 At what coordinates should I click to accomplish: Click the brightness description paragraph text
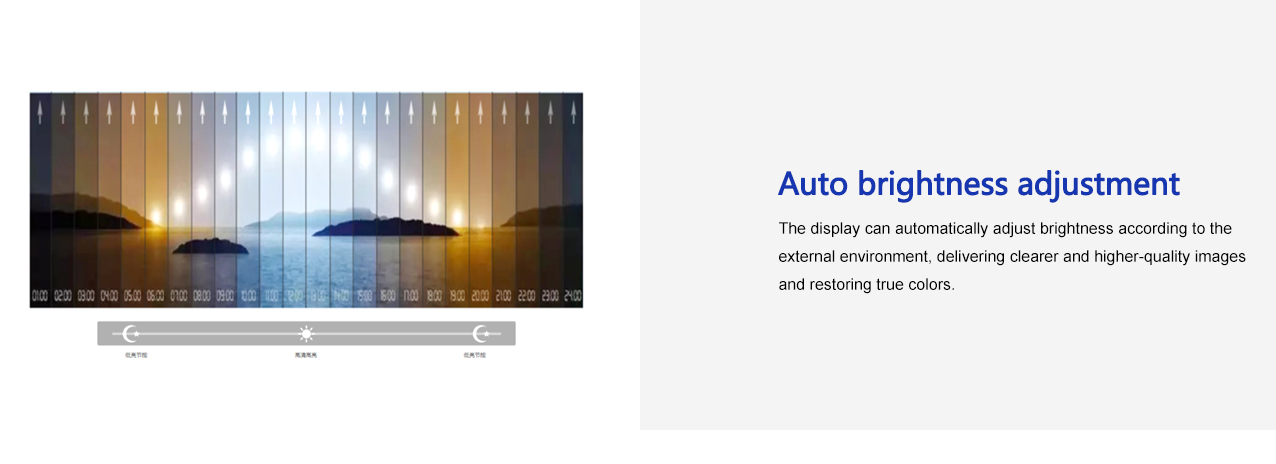[x=1011, y=257]
